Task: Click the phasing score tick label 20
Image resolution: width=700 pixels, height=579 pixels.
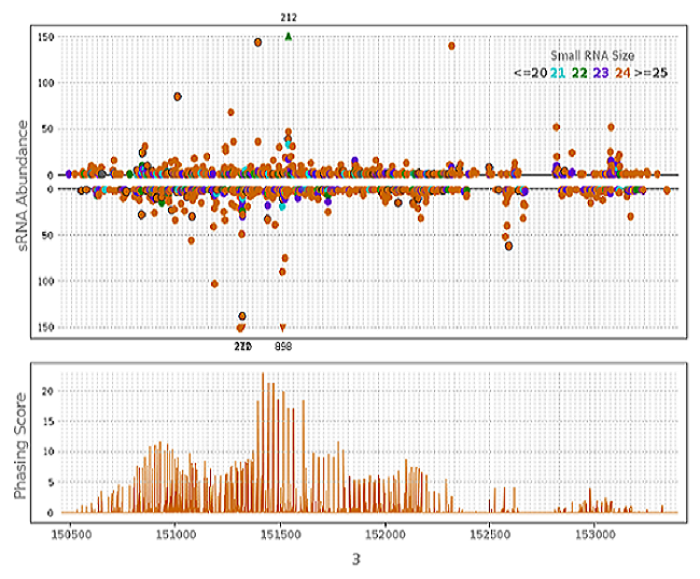Action: point(47,391)
